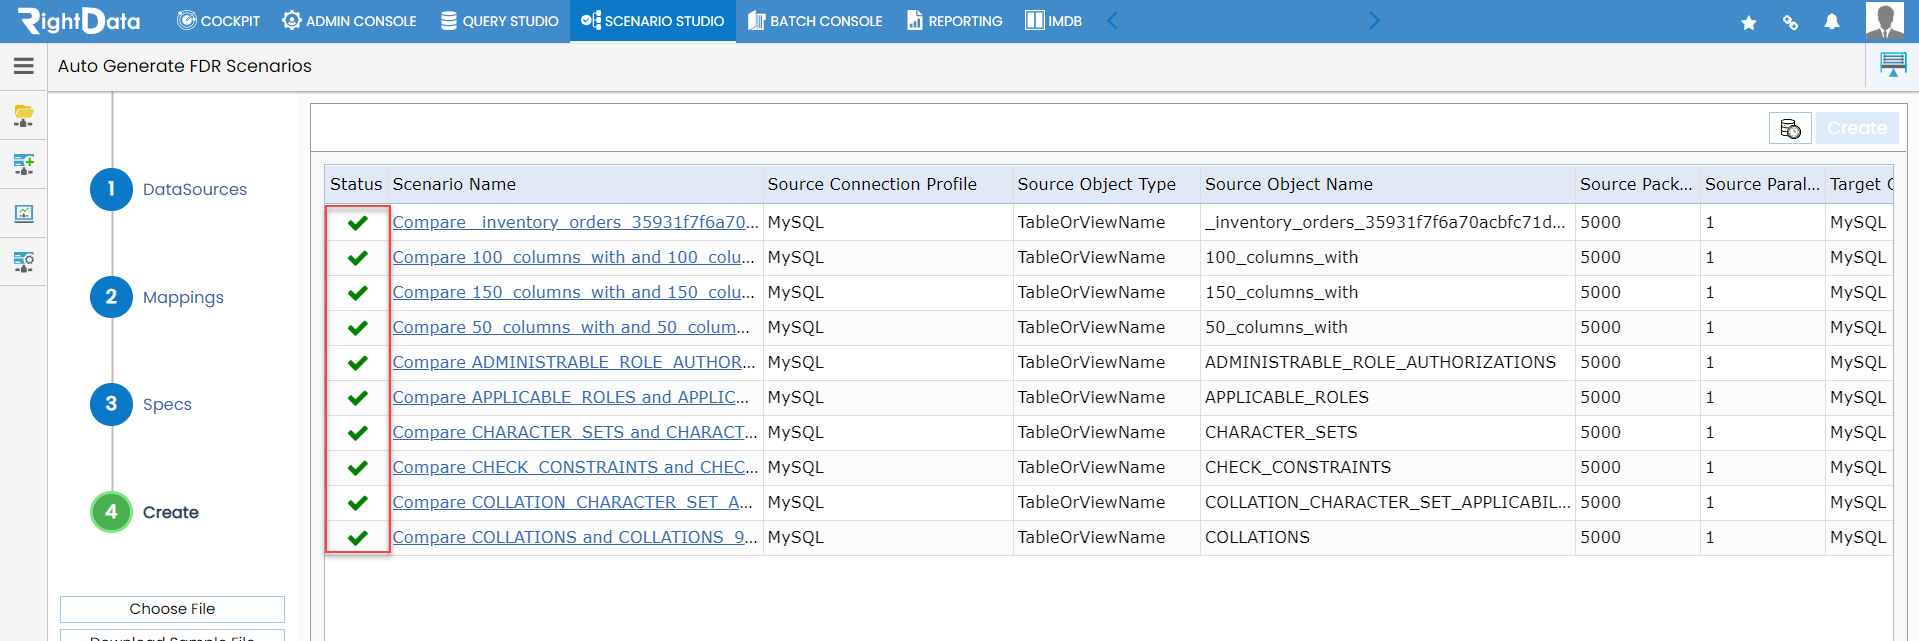Open Compare CHARACTER_SETS scenario link
1919x641 pixels.
[575, 432]
